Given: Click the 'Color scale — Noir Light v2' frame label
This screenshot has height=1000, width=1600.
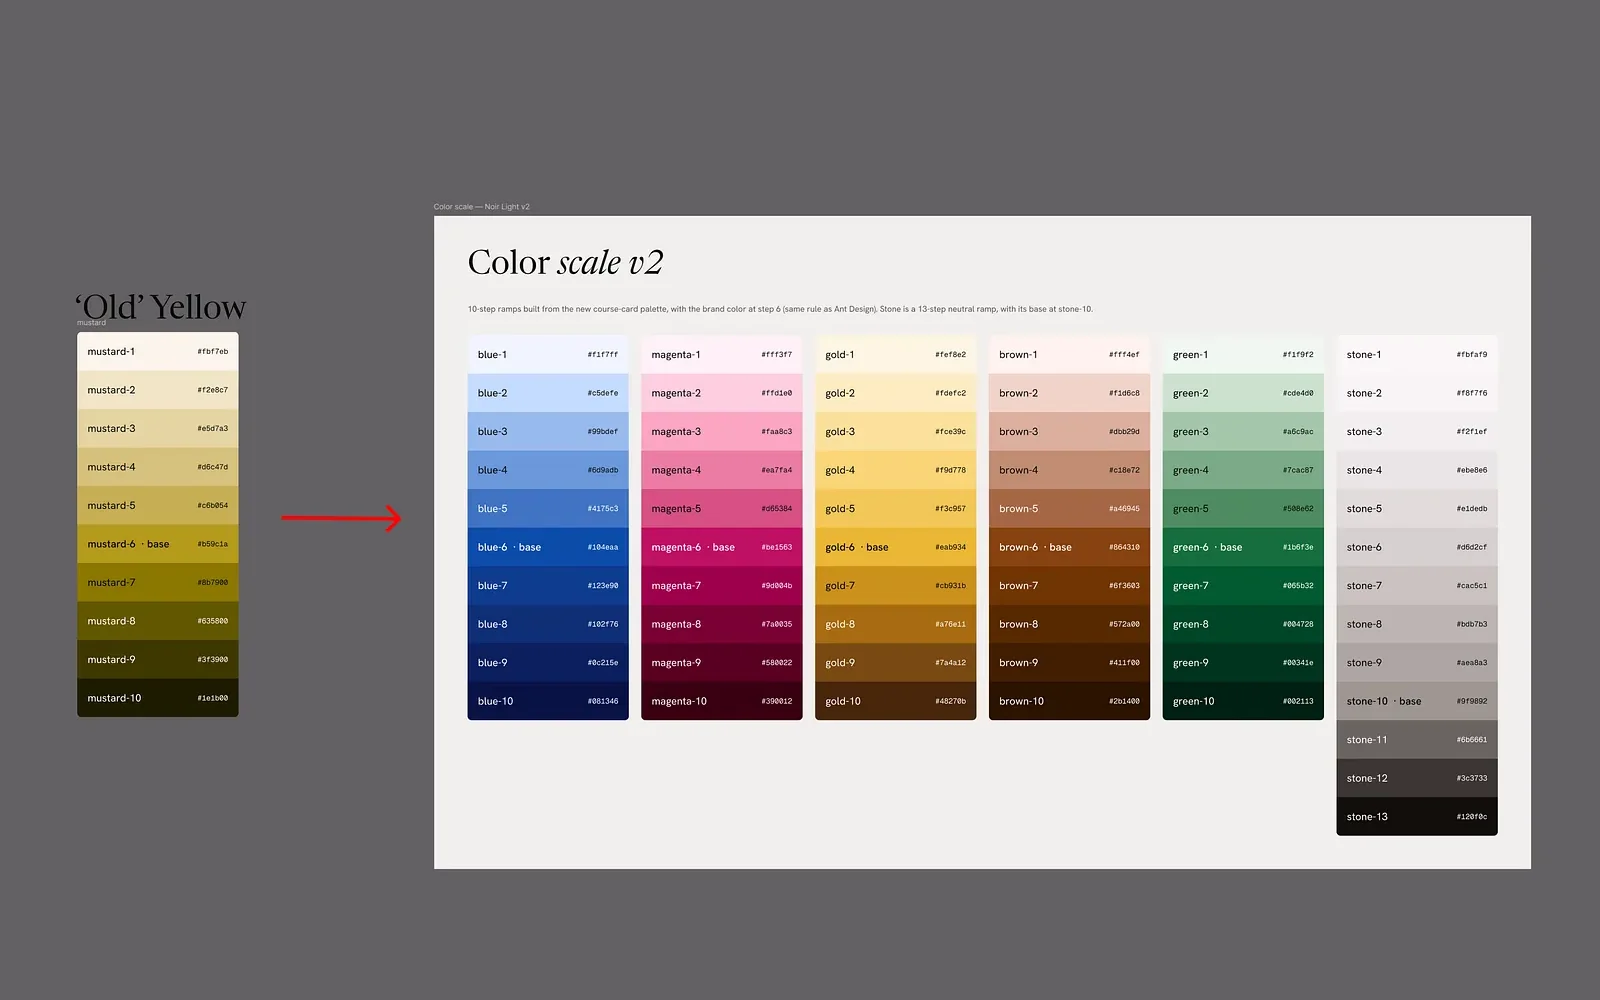Looking at the screenshot, I should (x=482, y=207).
